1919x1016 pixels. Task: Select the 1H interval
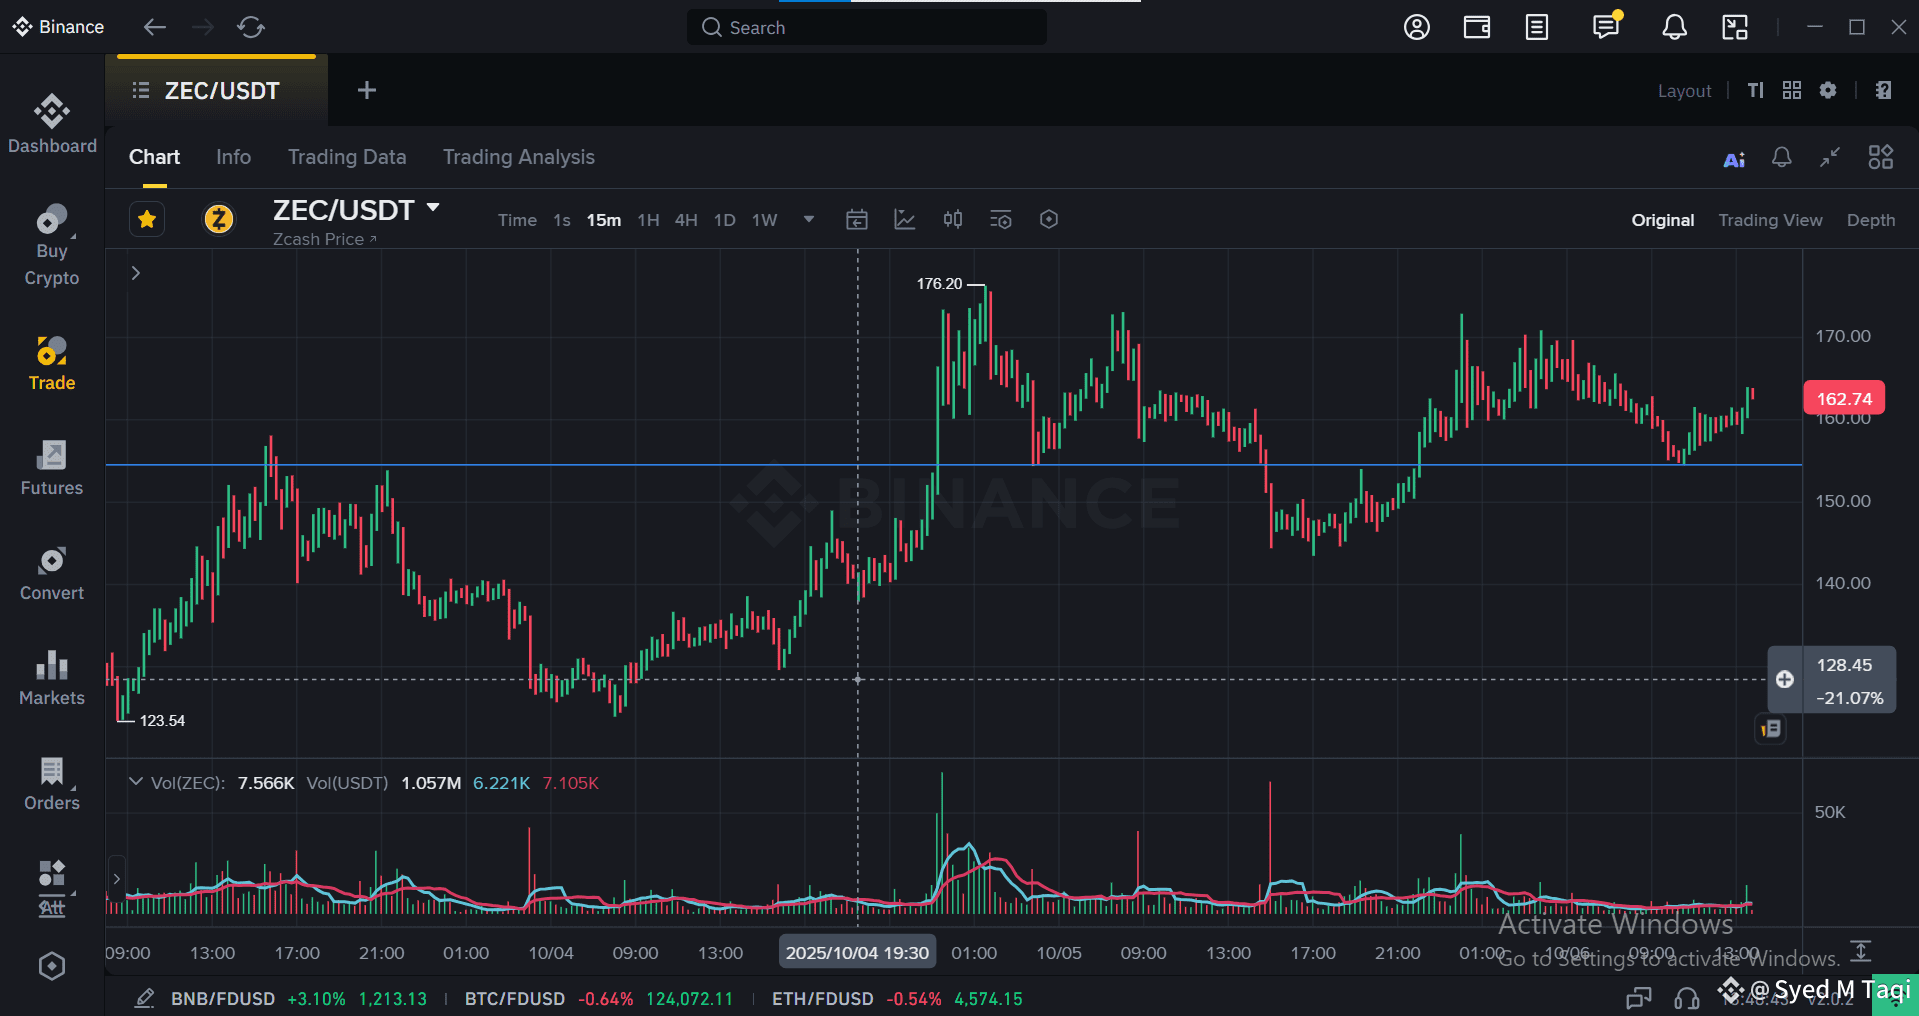(x=648, y=220)
